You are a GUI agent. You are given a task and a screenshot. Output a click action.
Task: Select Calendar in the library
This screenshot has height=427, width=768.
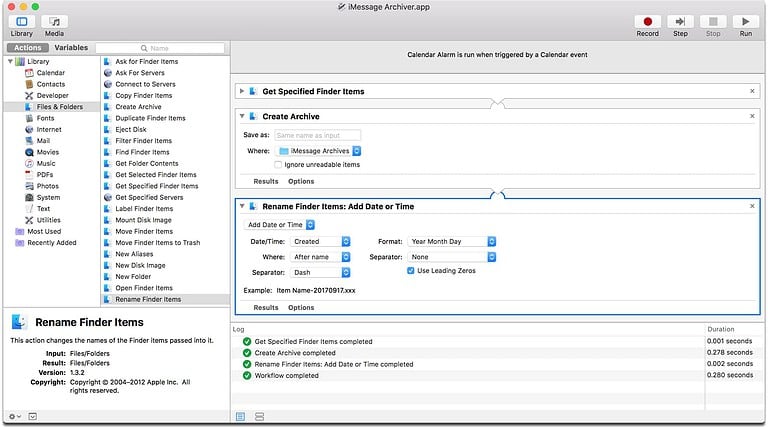50,72
